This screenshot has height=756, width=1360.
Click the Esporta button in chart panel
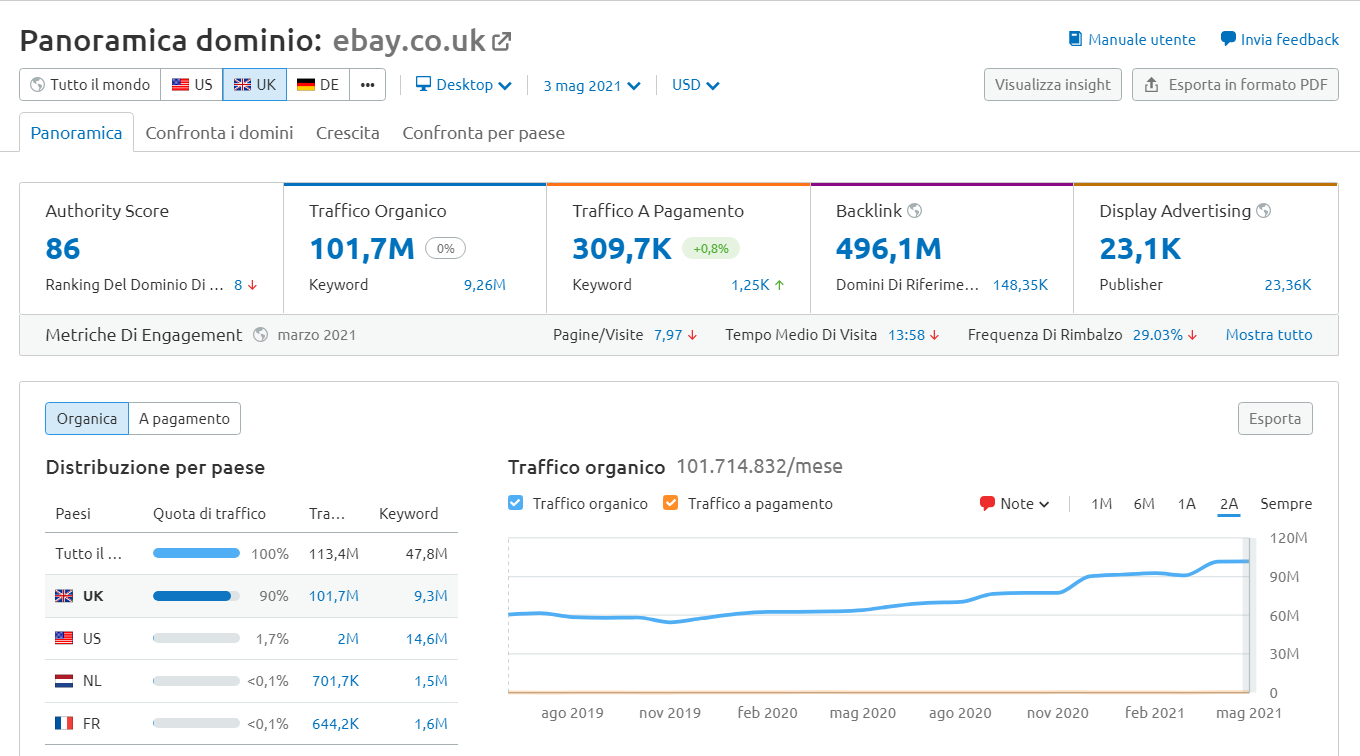pos(1275,419)
